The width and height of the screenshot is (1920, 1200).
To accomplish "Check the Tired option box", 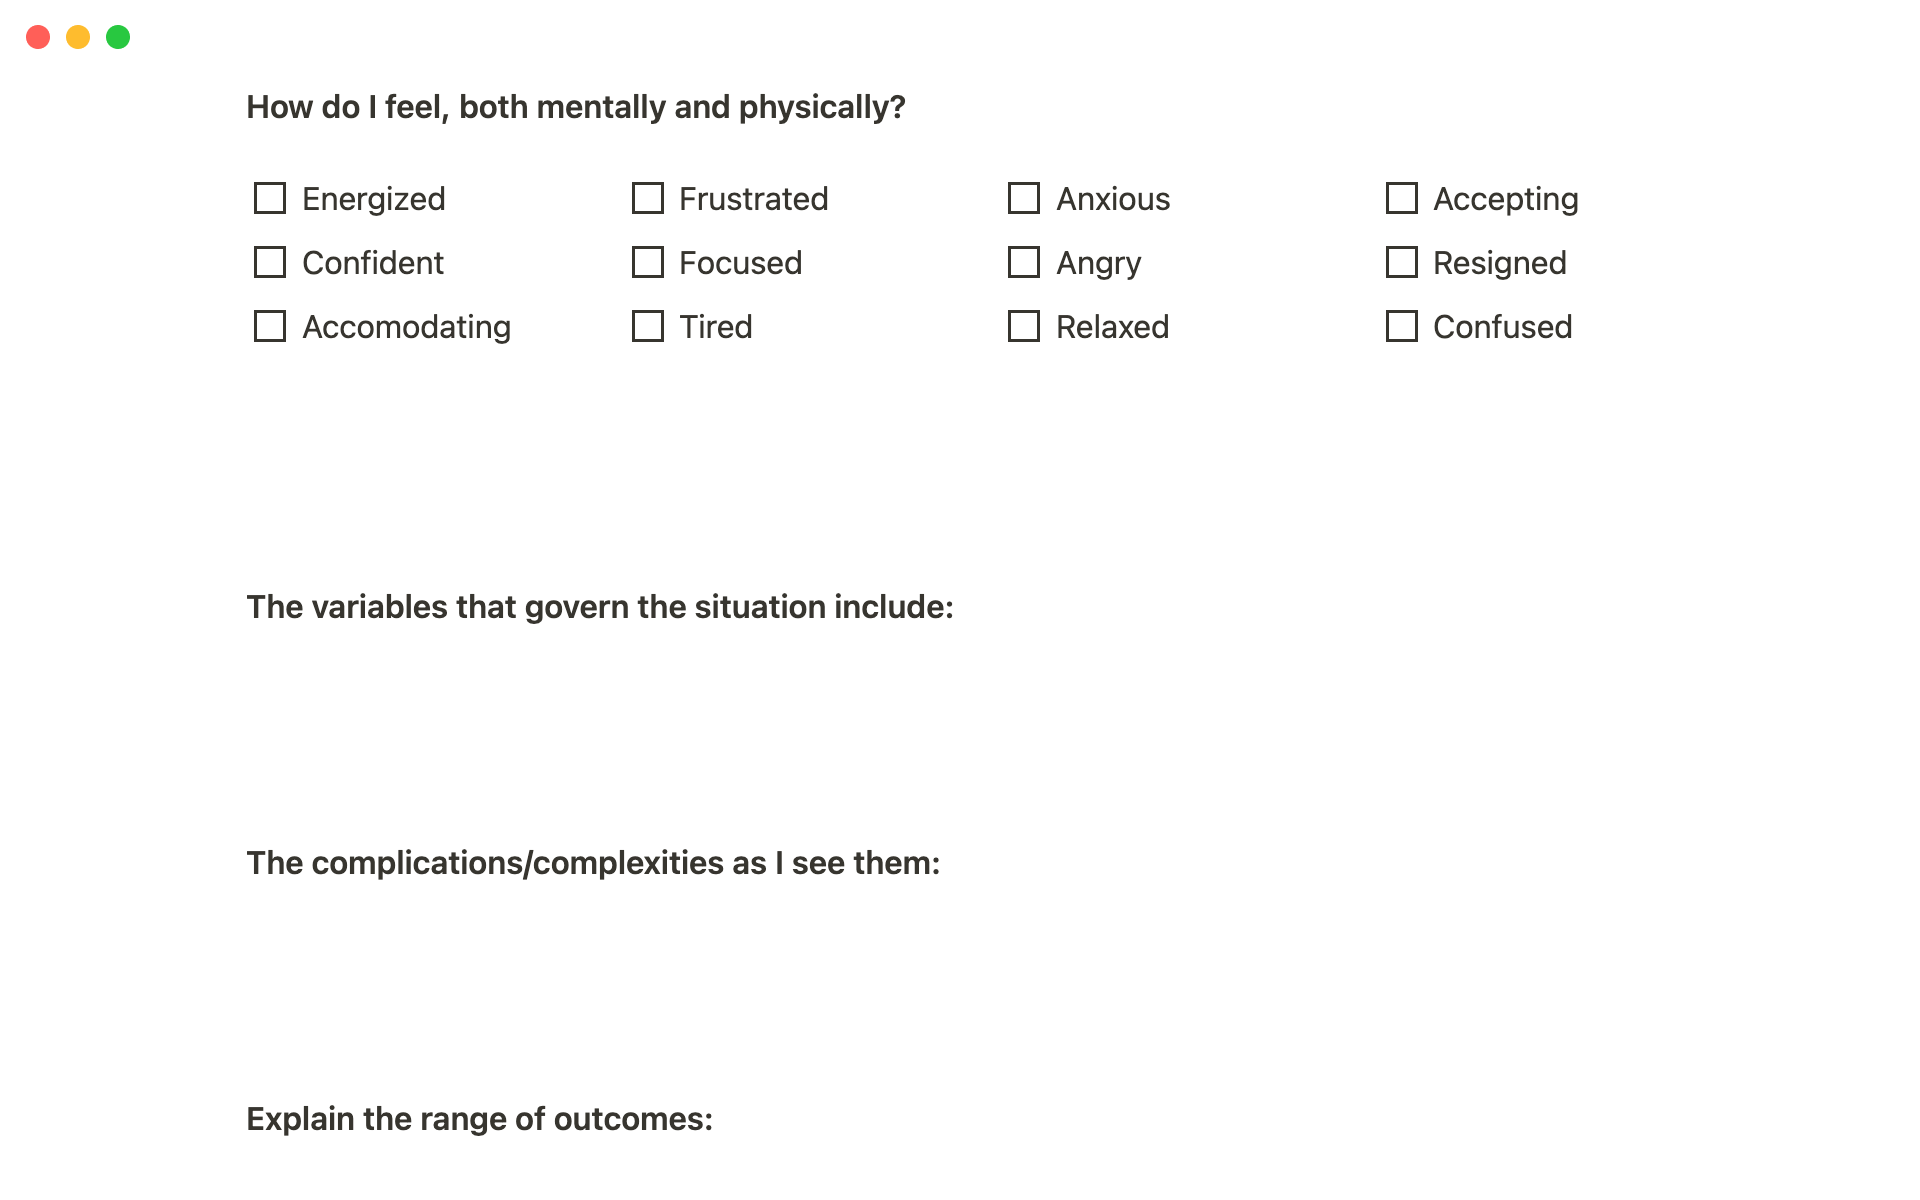I will coord(648,326).
